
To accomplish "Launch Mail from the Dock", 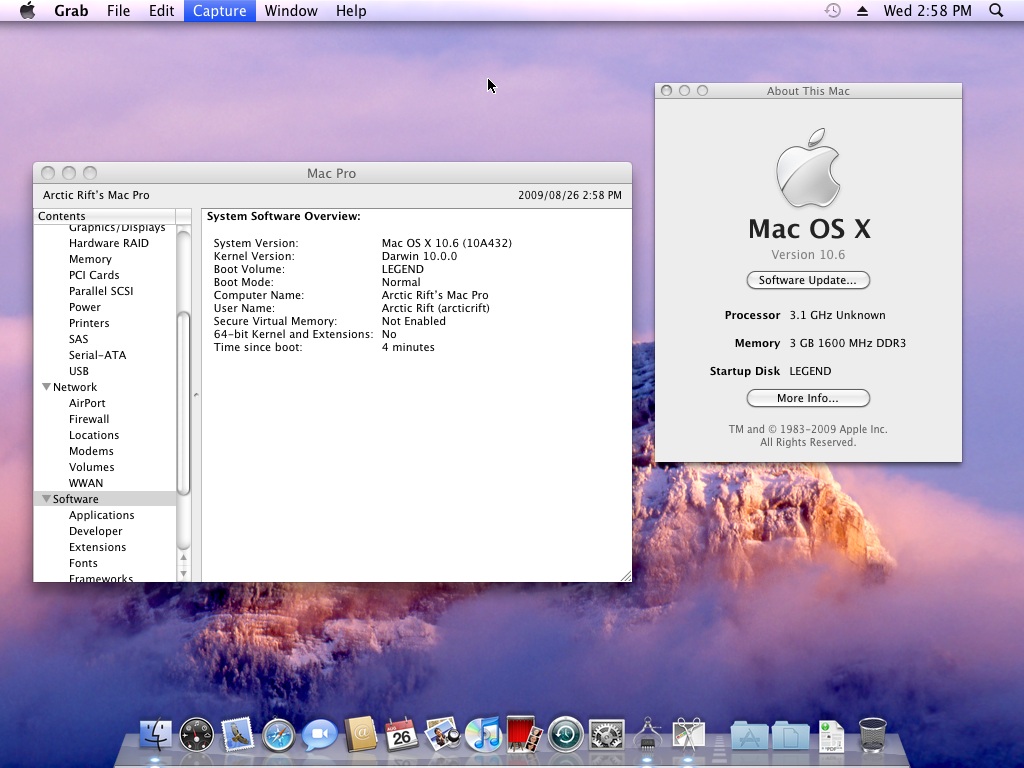I will point(237,735).
